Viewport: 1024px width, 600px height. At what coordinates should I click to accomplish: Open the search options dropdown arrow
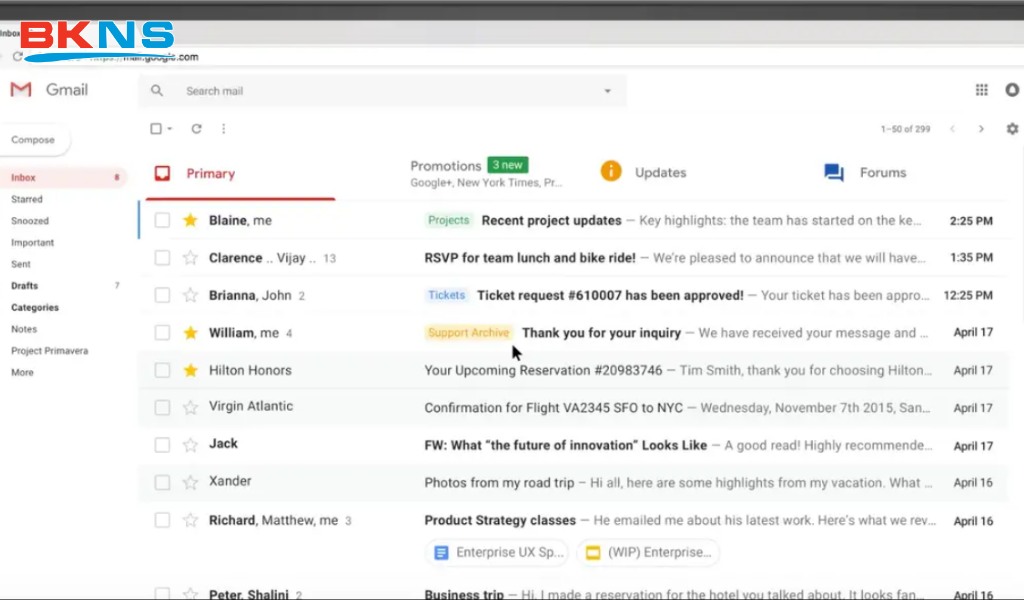coord(607,90)
